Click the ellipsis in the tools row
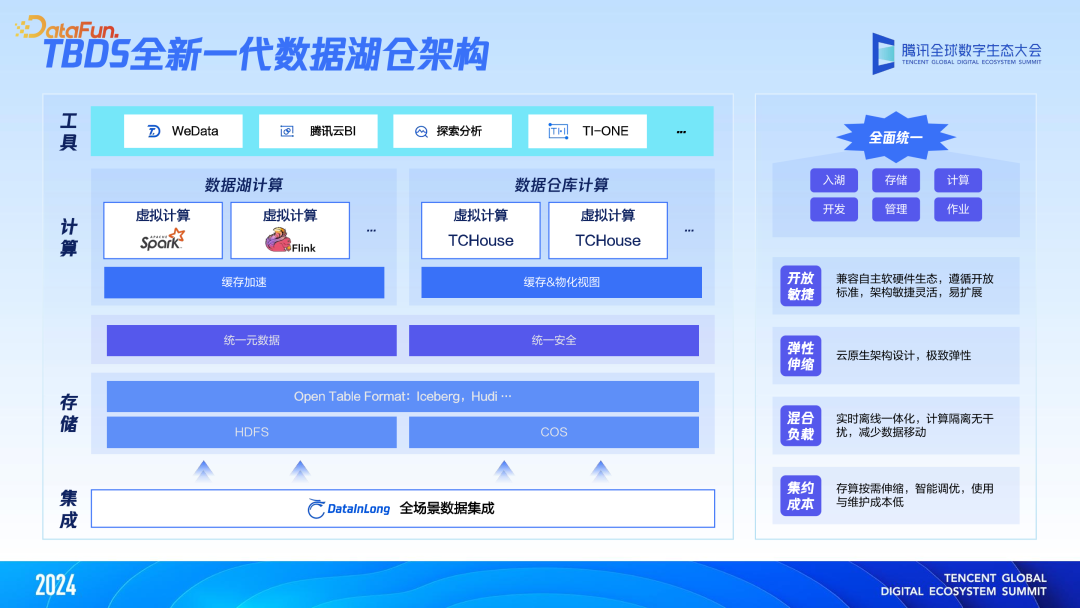This screenshot has height=608, width=1080. coord(681,132)
